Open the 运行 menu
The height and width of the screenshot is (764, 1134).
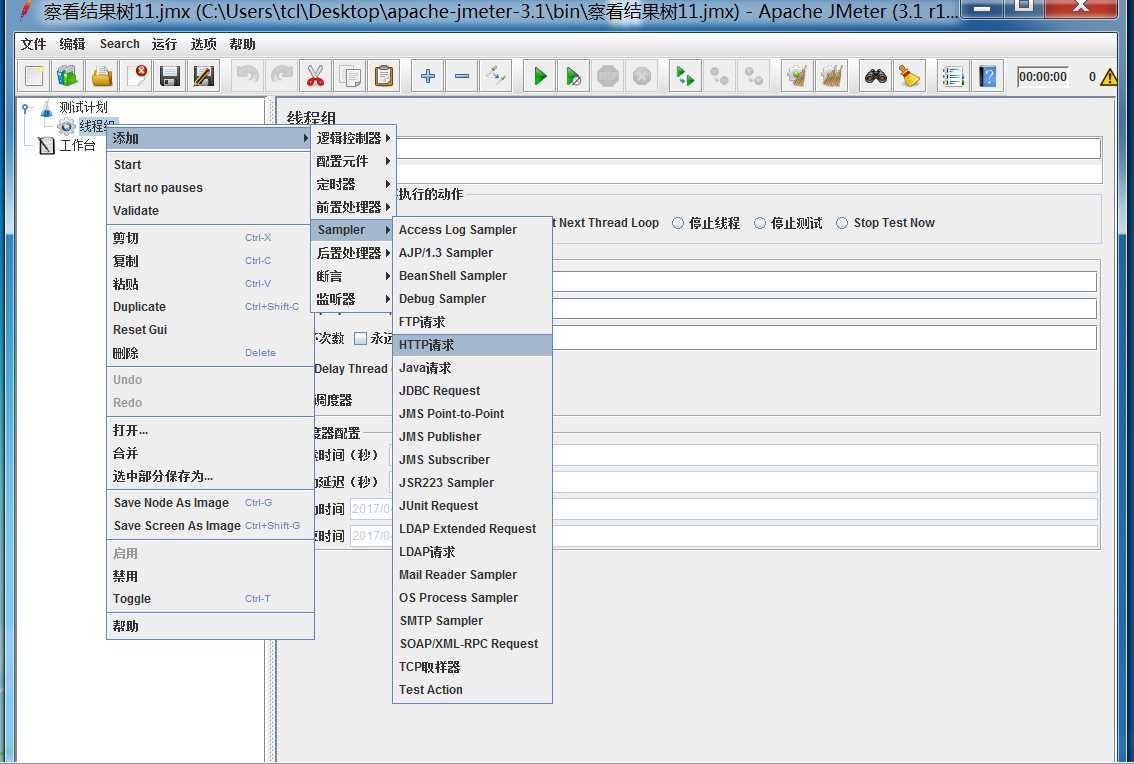tap(164, 44)
